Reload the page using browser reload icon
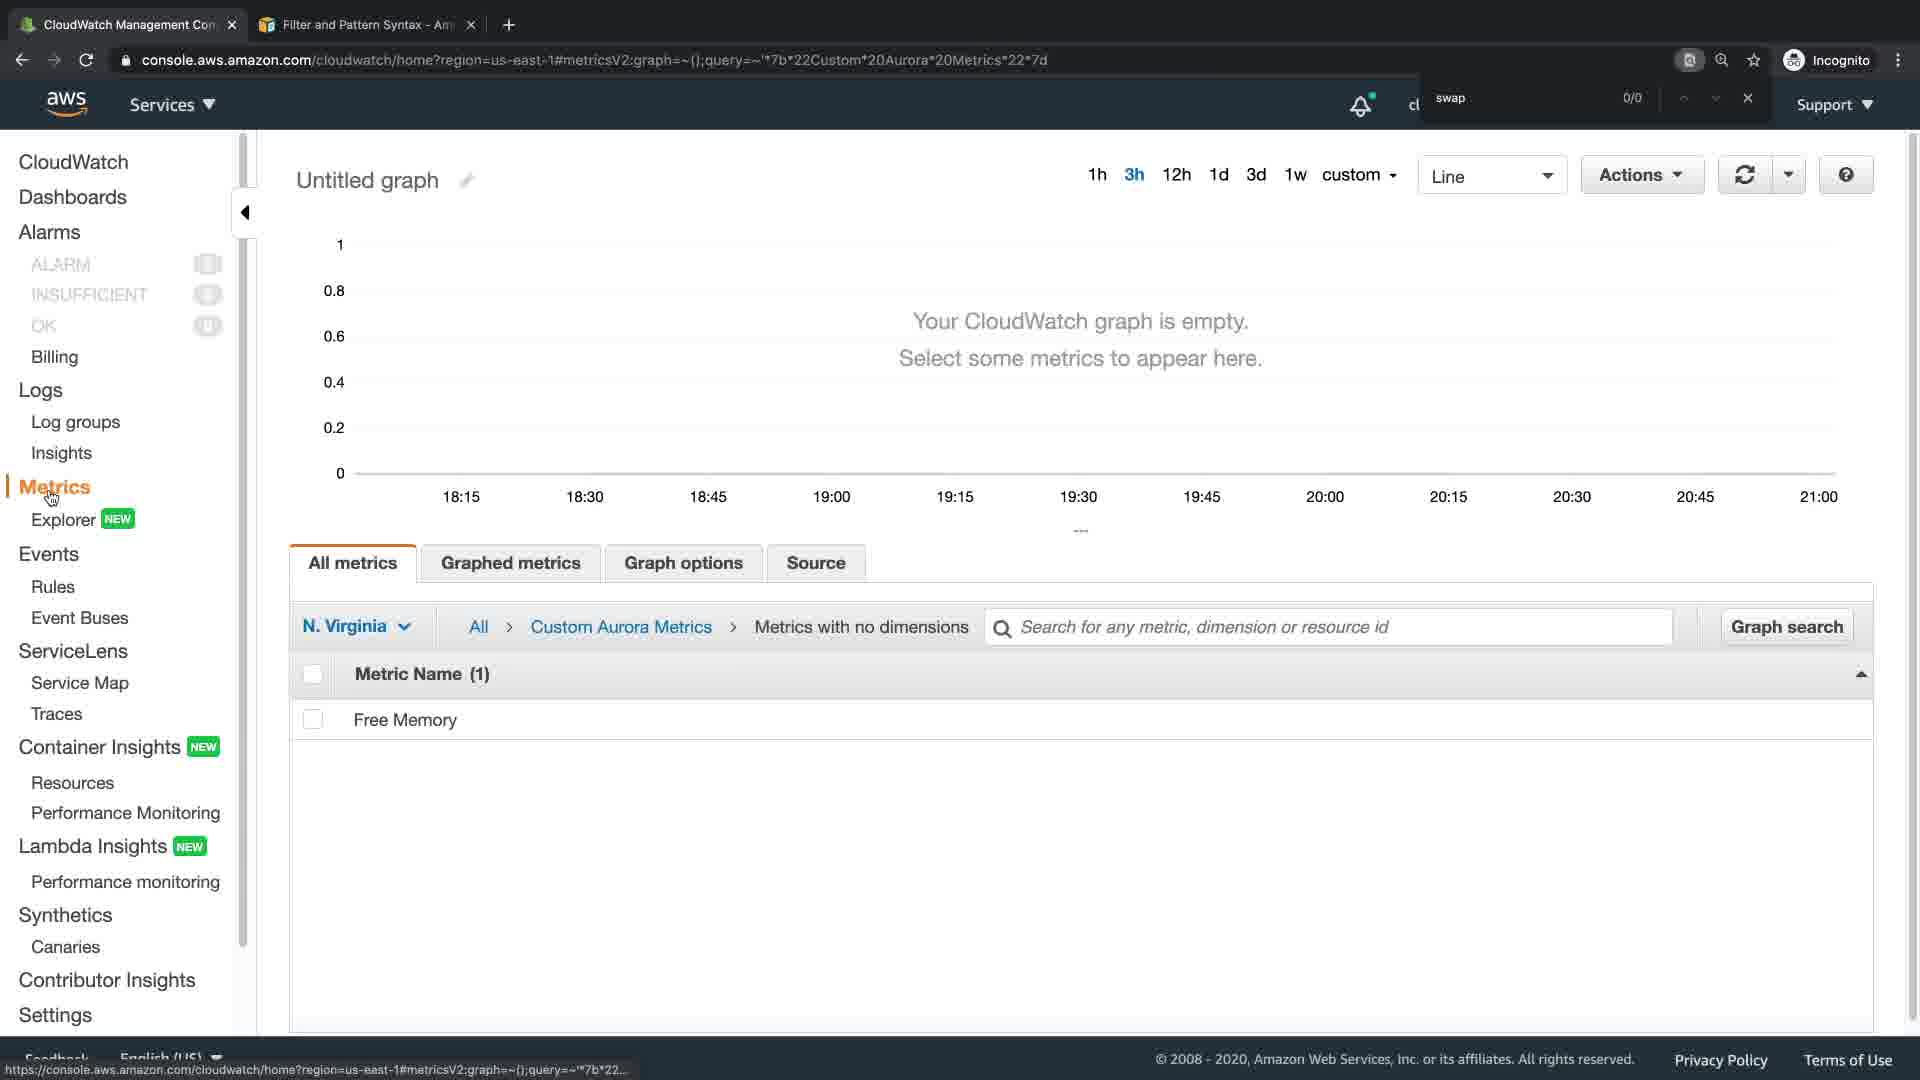Screen dimensions: 1920x1080 point(86,60)
